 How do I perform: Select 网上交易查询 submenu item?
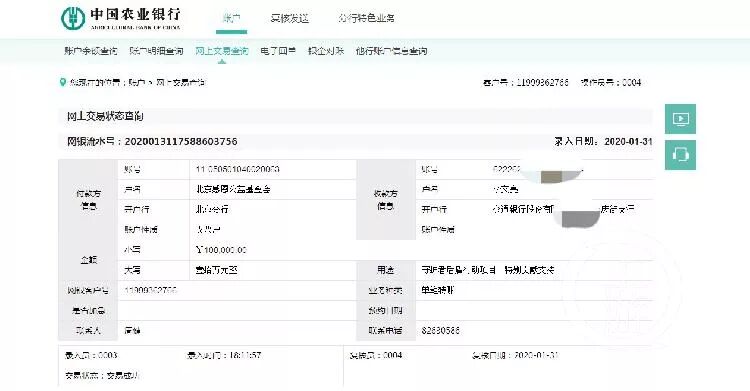tap(221, 51)
